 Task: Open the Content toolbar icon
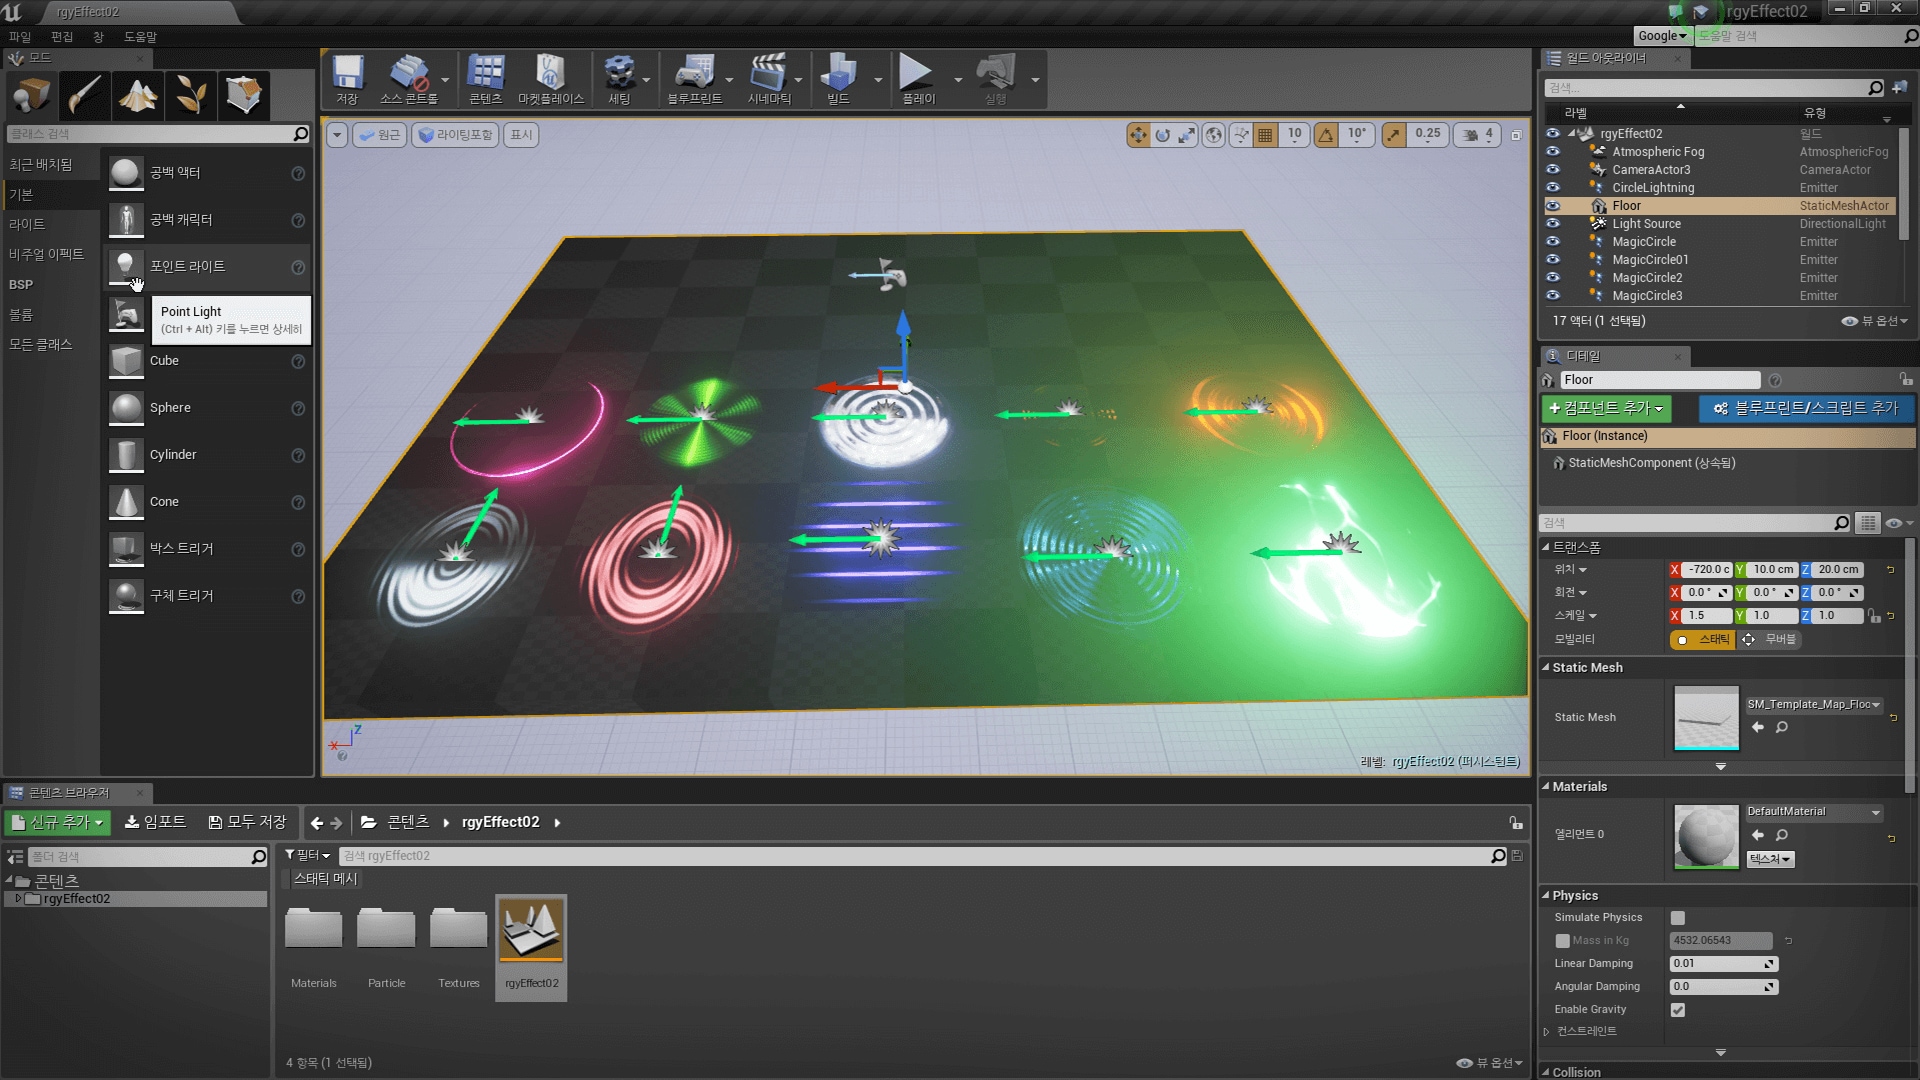[486, 79]
